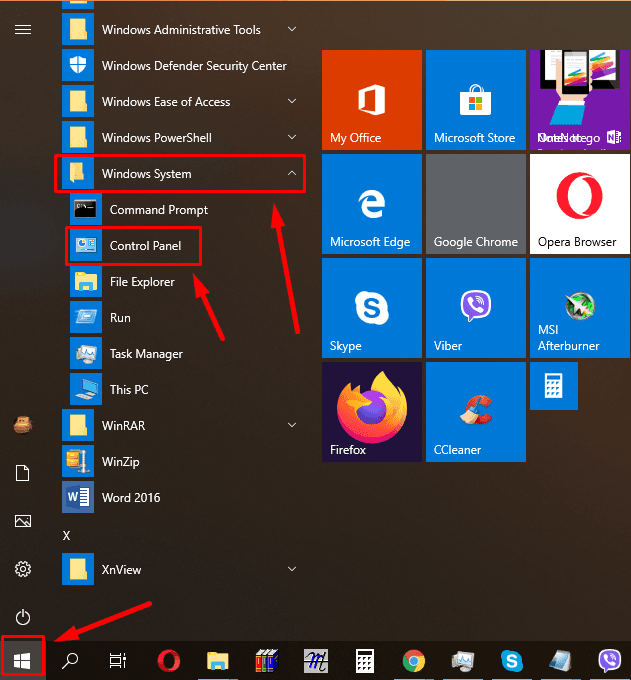Viewport: 631px width, 680px height.
Task: Open the WinRAR folder label
Action: 124,425
